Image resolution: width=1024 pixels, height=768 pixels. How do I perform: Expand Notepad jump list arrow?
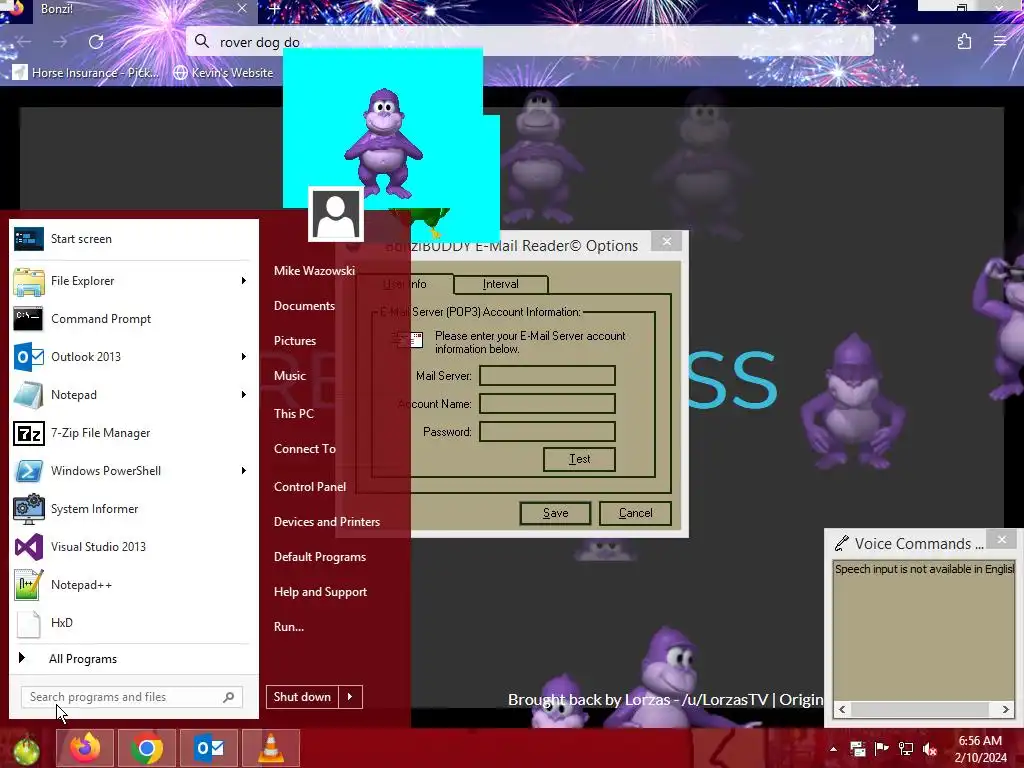(244, 394)
